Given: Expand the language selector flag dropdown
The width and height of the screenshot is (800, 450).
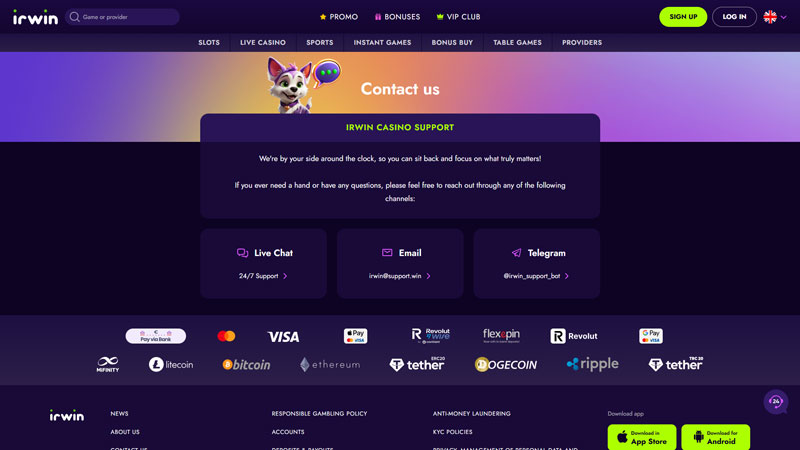Looking at the screenshot, I should coord(774,17).
